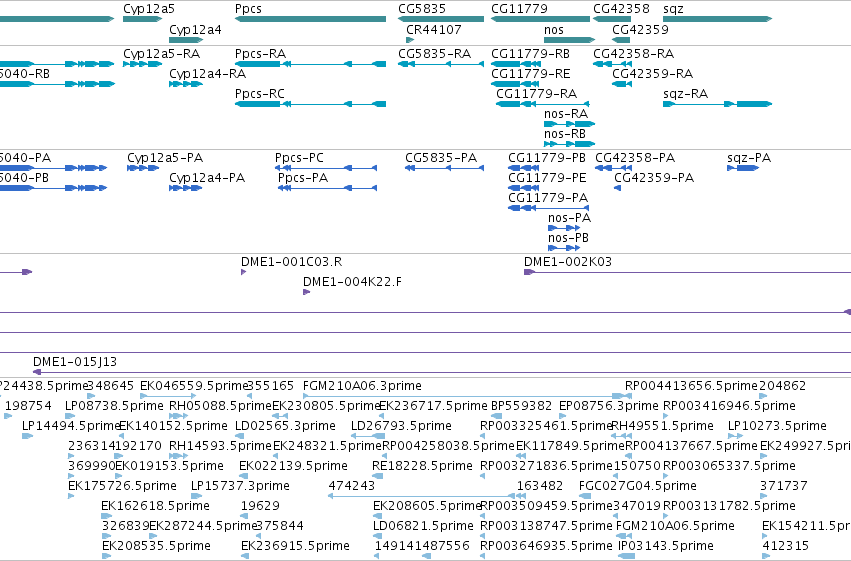The height and width of the screenshot is (561, 851).
Task: Click the 412315 EST label
Action: pyautogui.click(x=785, y=546)
